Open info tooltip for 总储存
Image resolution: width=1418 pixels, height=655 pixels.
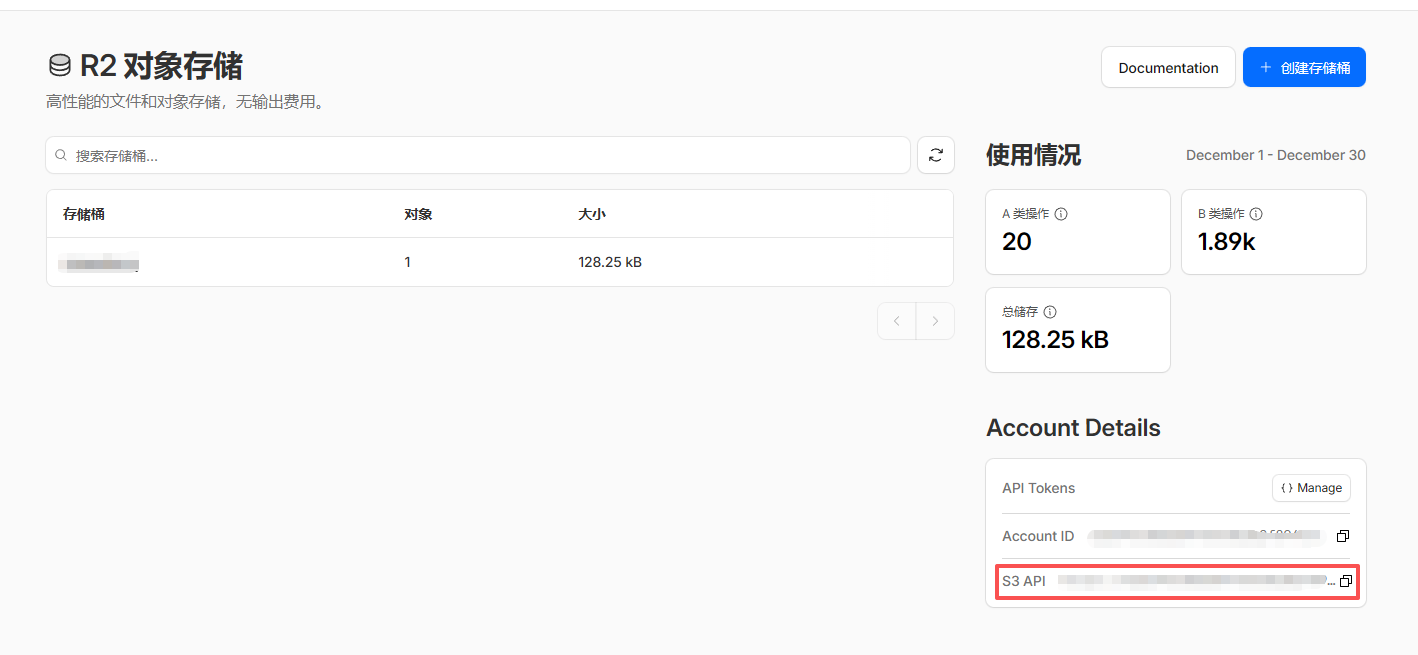(1050, 312)
